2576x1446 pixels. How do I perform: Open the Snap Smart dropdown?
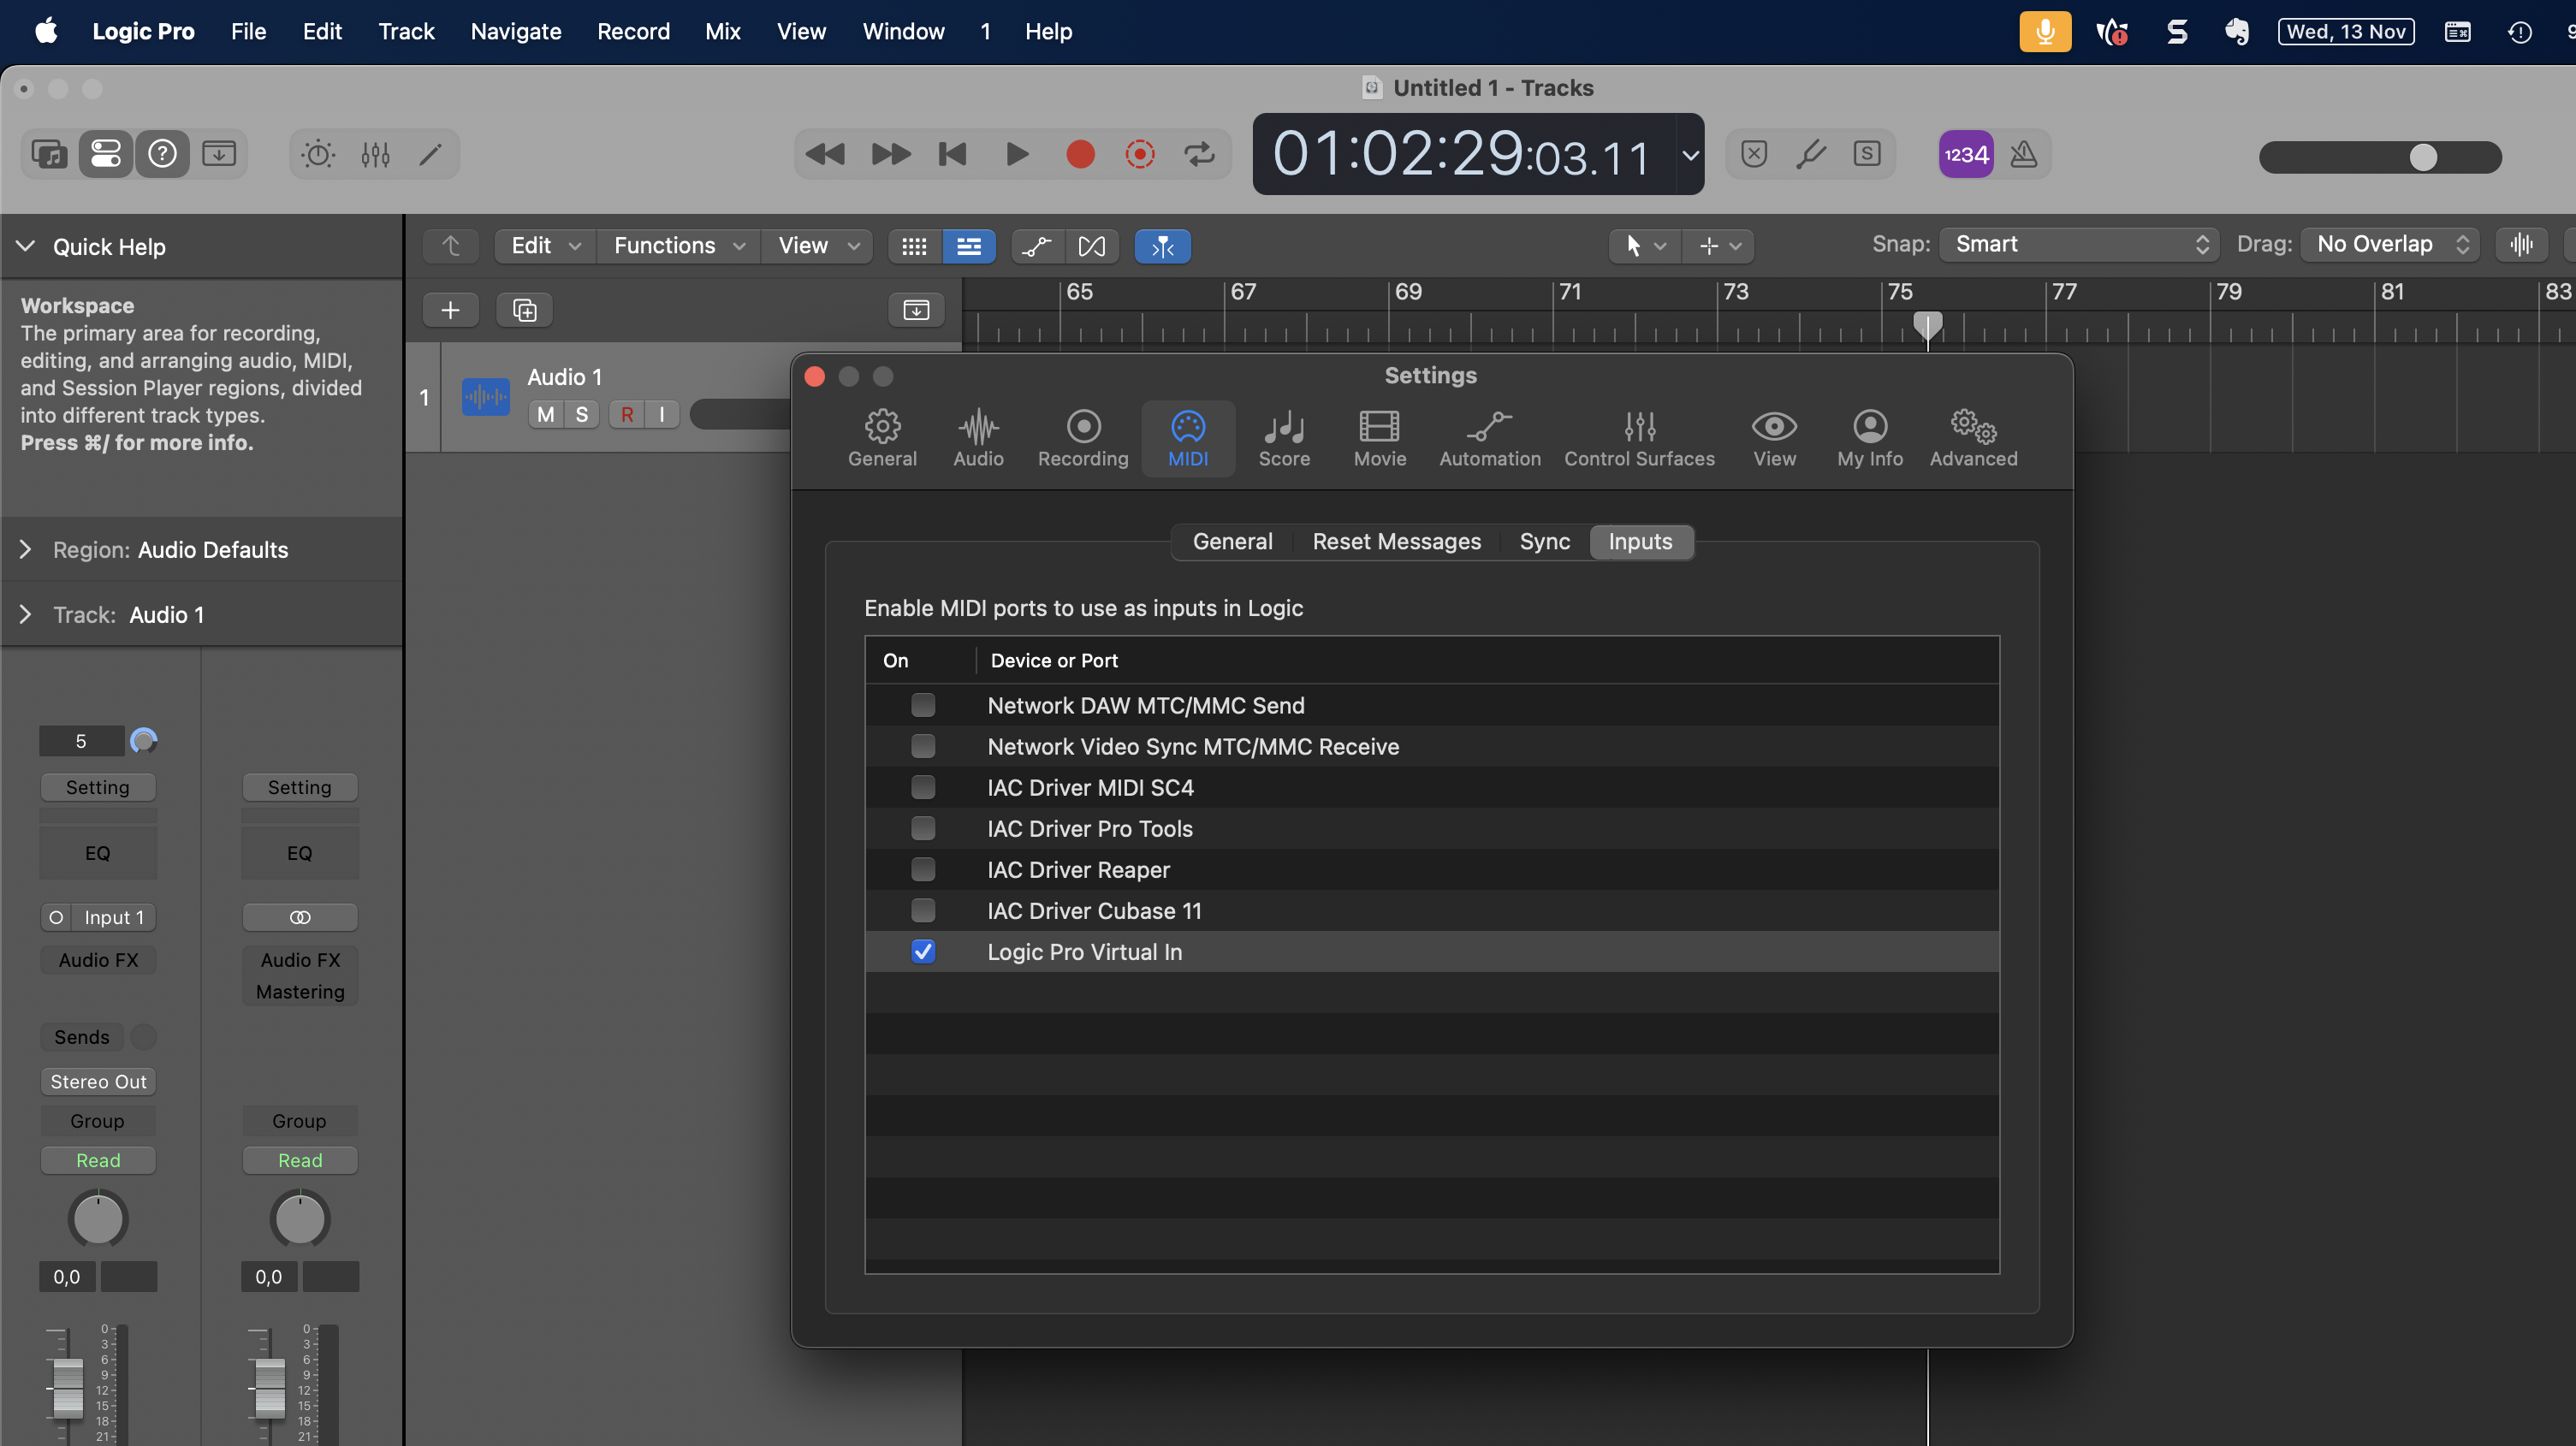point(2078,244)
